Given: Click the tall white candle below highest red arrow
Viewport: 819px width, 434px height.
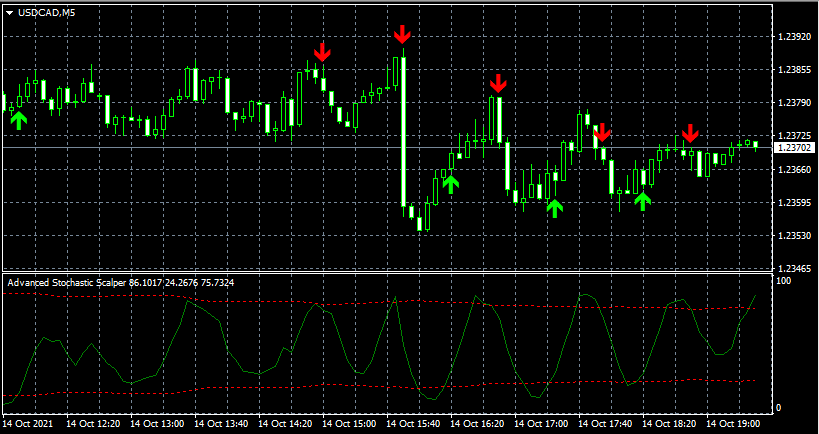Looking at the screenshot, I should (402, 130).
